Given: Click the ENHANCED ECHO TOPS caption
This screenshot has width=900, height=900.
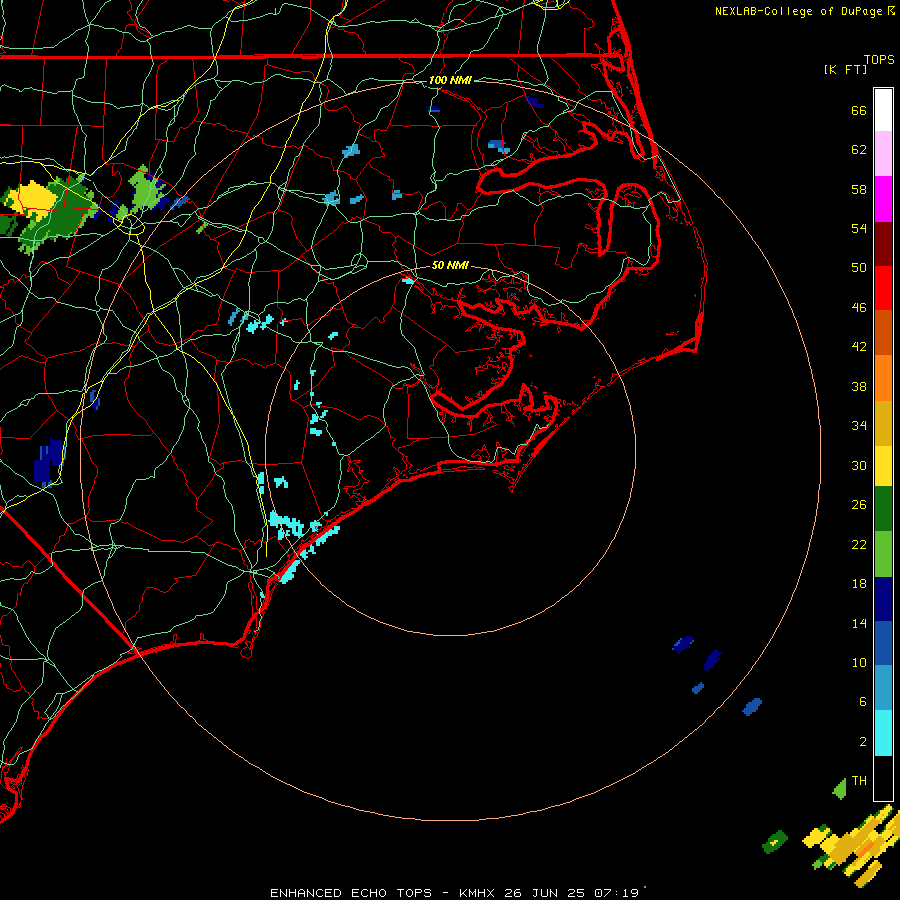Looking at the screenshot, I should tap(351, 893).
